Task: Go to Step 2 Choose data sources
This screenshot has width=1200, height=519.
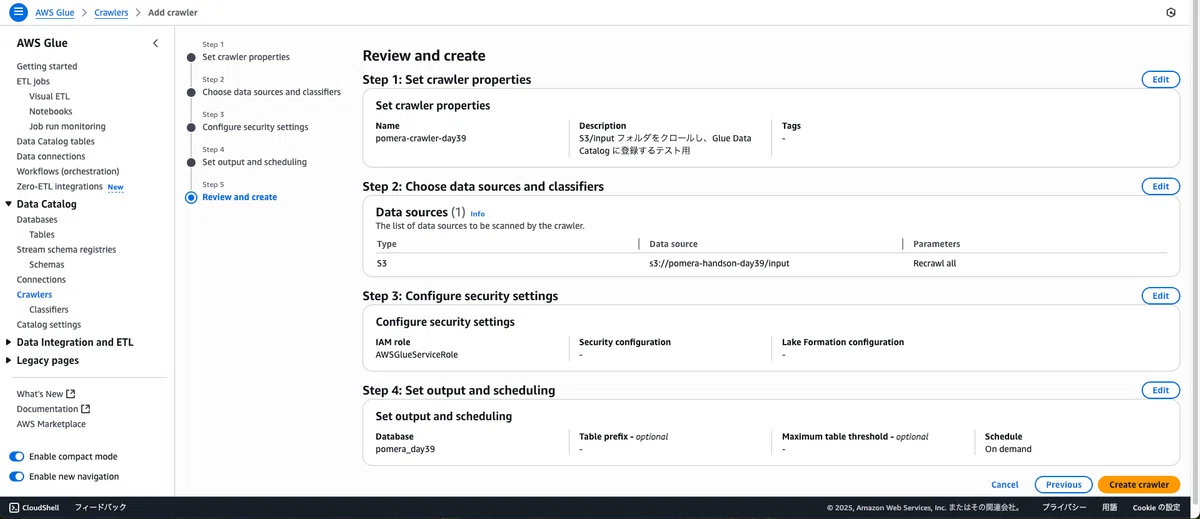Action: (271, 92)
